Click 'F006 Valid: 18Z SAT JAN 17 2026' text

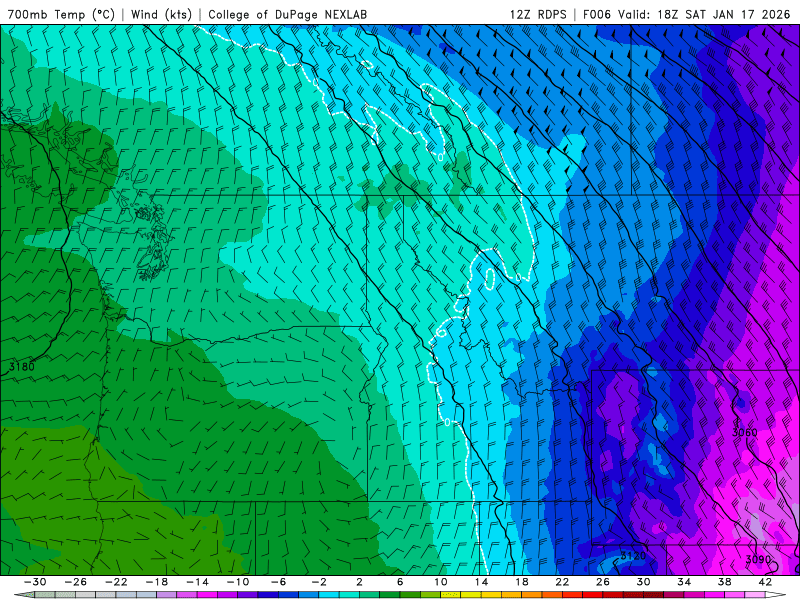click(686, 14)
